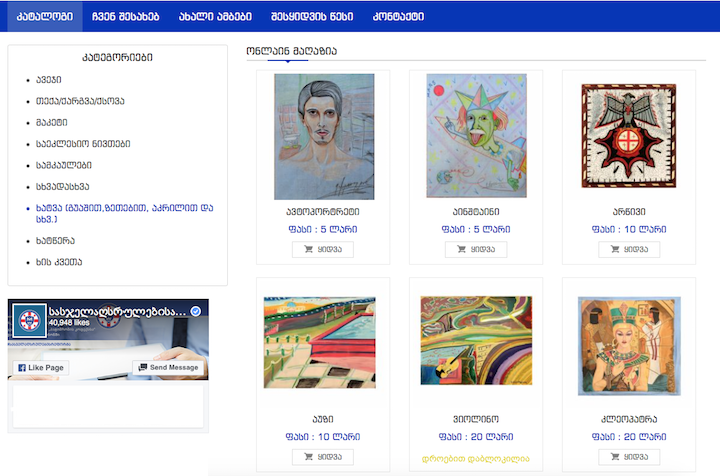Image resolution: width=720 pixels, height=476 pixels.
Task: Click the cart icon under აინშტაინი painting
Action: click(461, 249)
